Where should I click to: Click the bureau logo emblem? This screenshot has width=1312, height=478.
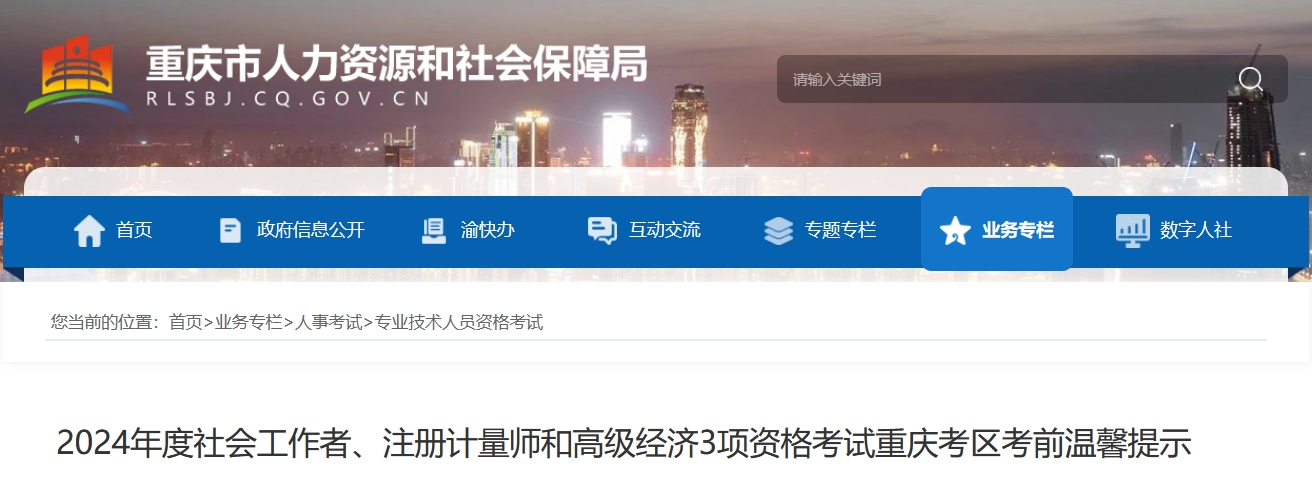coord(77,75)
